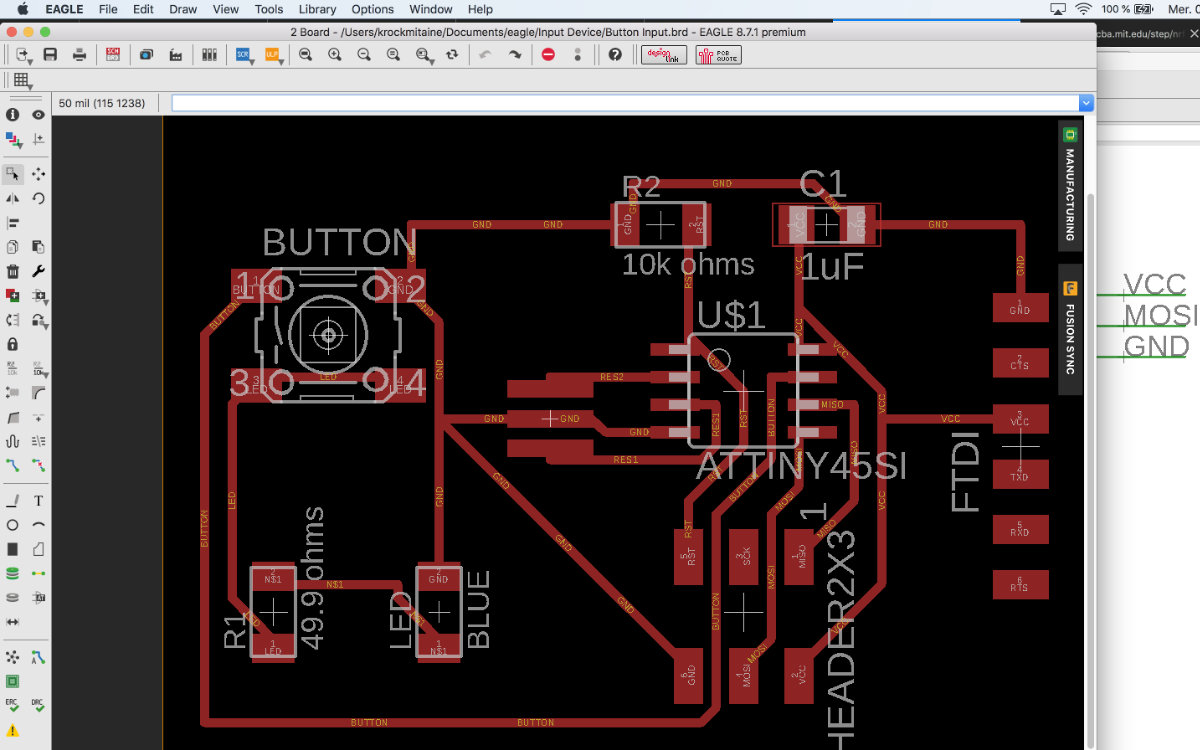Click the Print icon in toolbar
This screenshot has height=750, width=1200.
pyautogui.click(x=79, y=54)
